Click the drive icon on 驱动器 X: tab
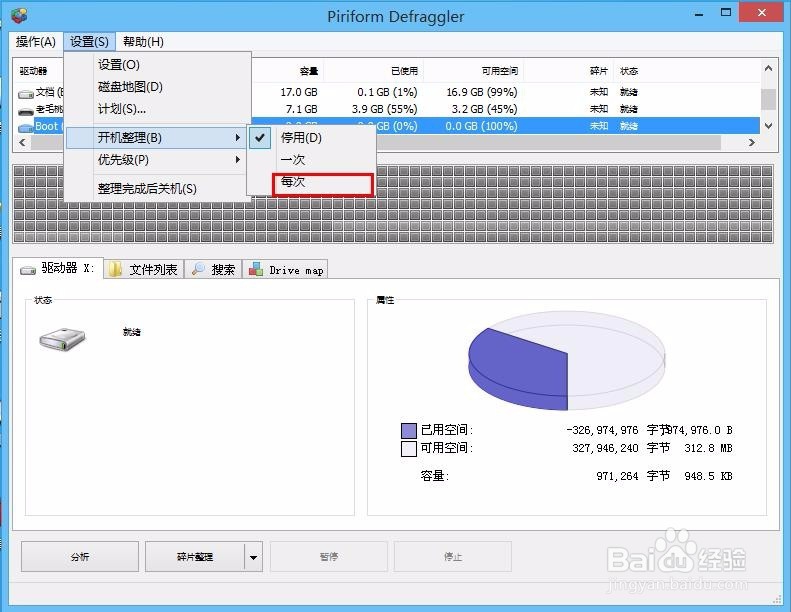The height and width of the screenshot is (612, 791). point(28,270)
